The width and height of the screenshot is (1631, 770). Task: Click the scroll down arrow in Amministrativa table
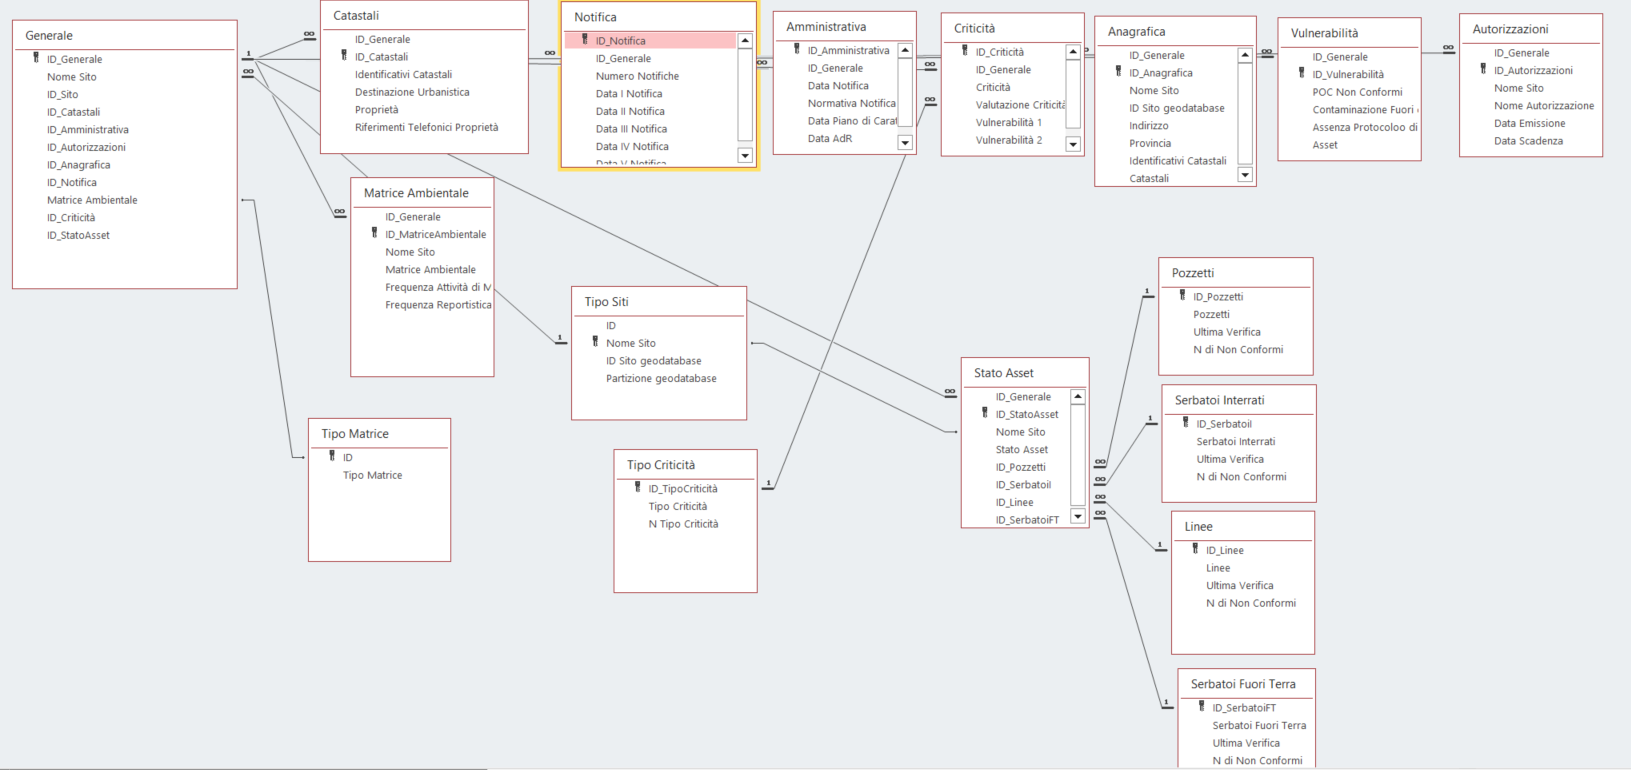coord(905,143)
